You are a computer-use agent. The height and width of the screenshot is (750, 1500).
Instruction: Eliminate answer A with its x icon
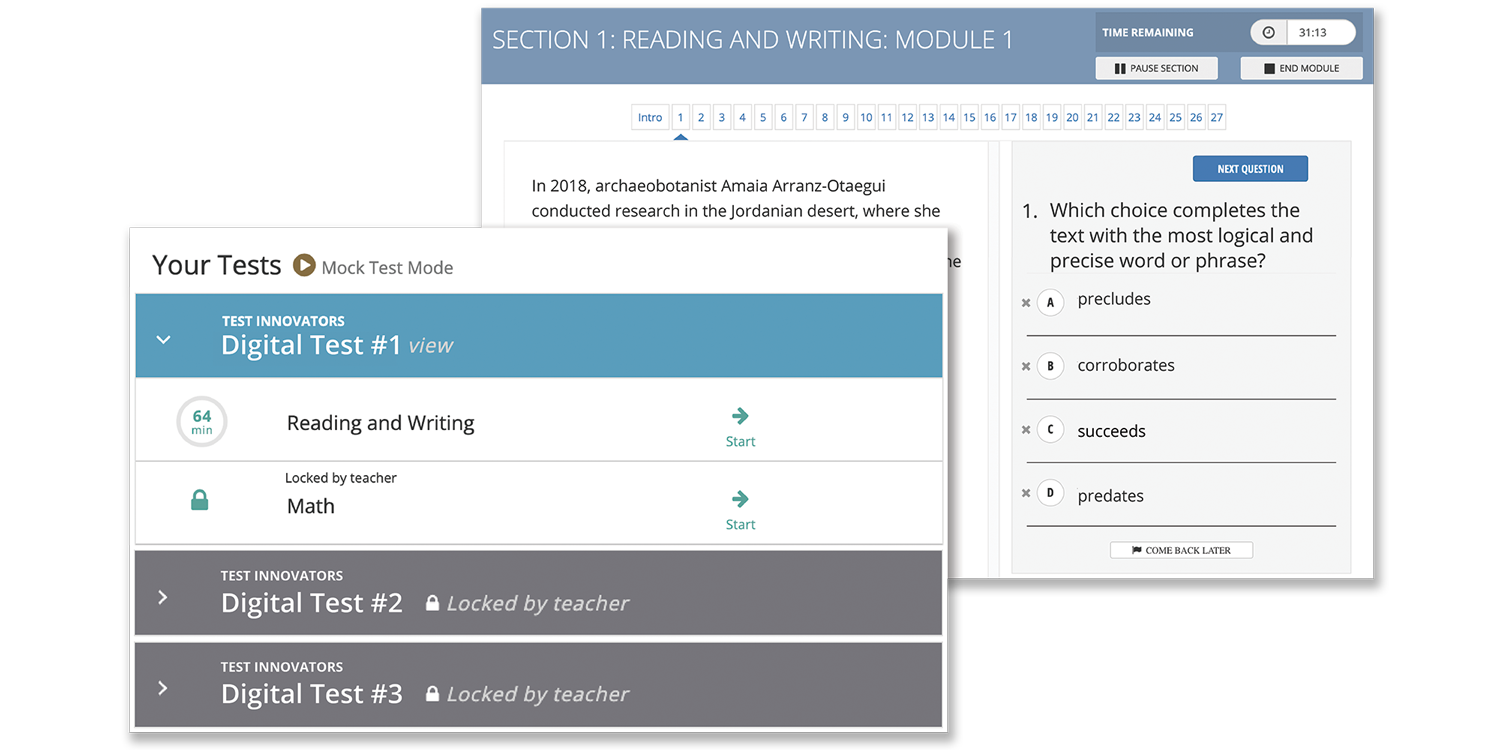point(1026,303)
